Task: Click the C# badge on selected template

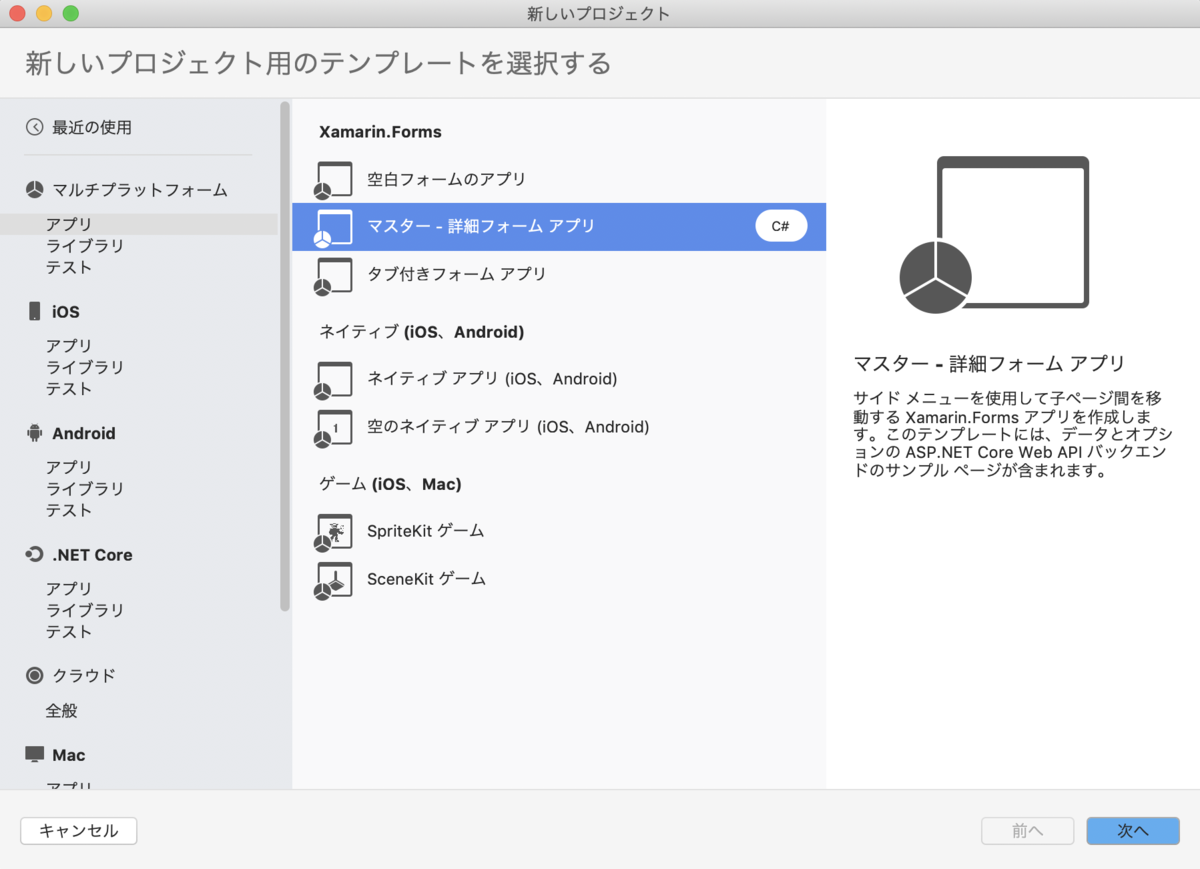Action: pyautogui.click(x=781, y=227)
